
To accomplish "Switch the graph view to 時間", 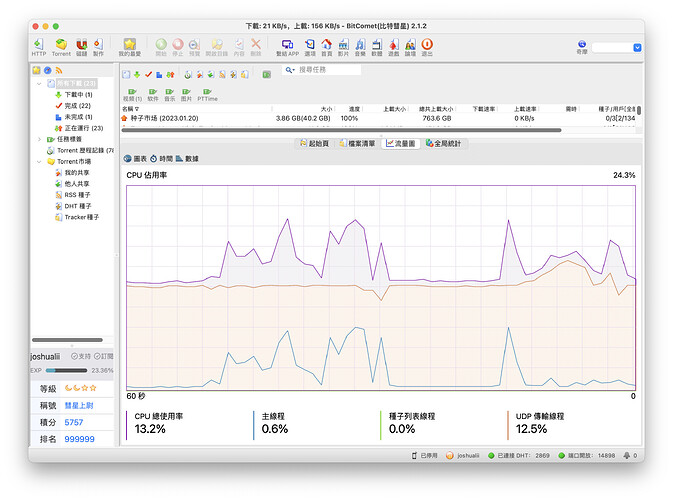I will click(x=161, y=158).
